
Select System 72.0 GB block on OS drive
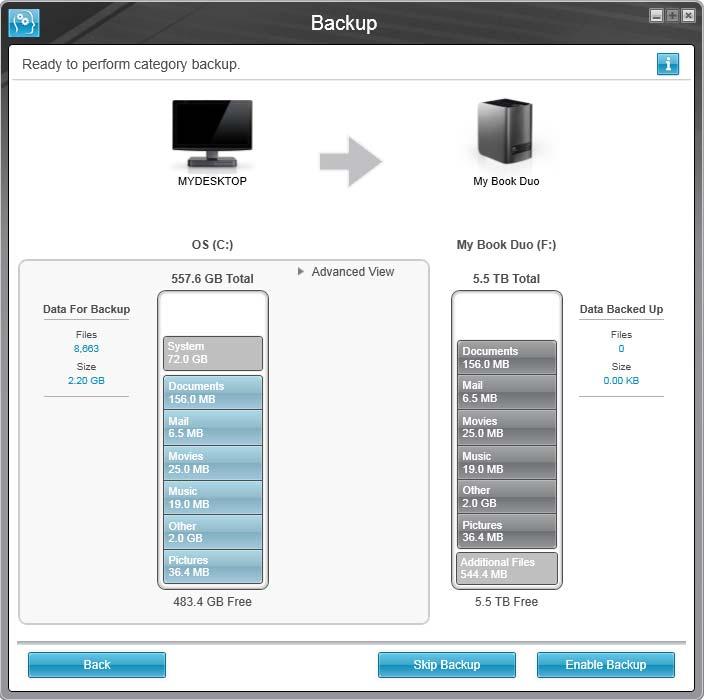(213, 353)
